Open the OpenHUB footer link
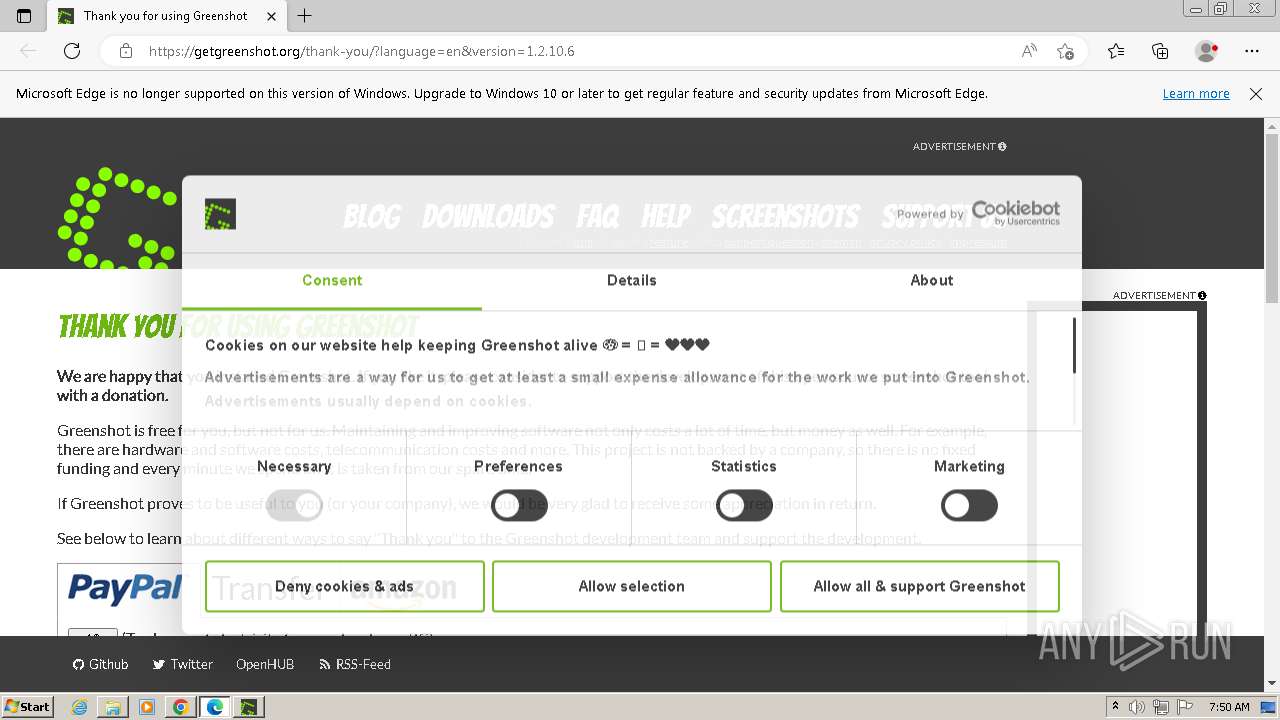This screenshot has height=720, width=1280. 265,664
